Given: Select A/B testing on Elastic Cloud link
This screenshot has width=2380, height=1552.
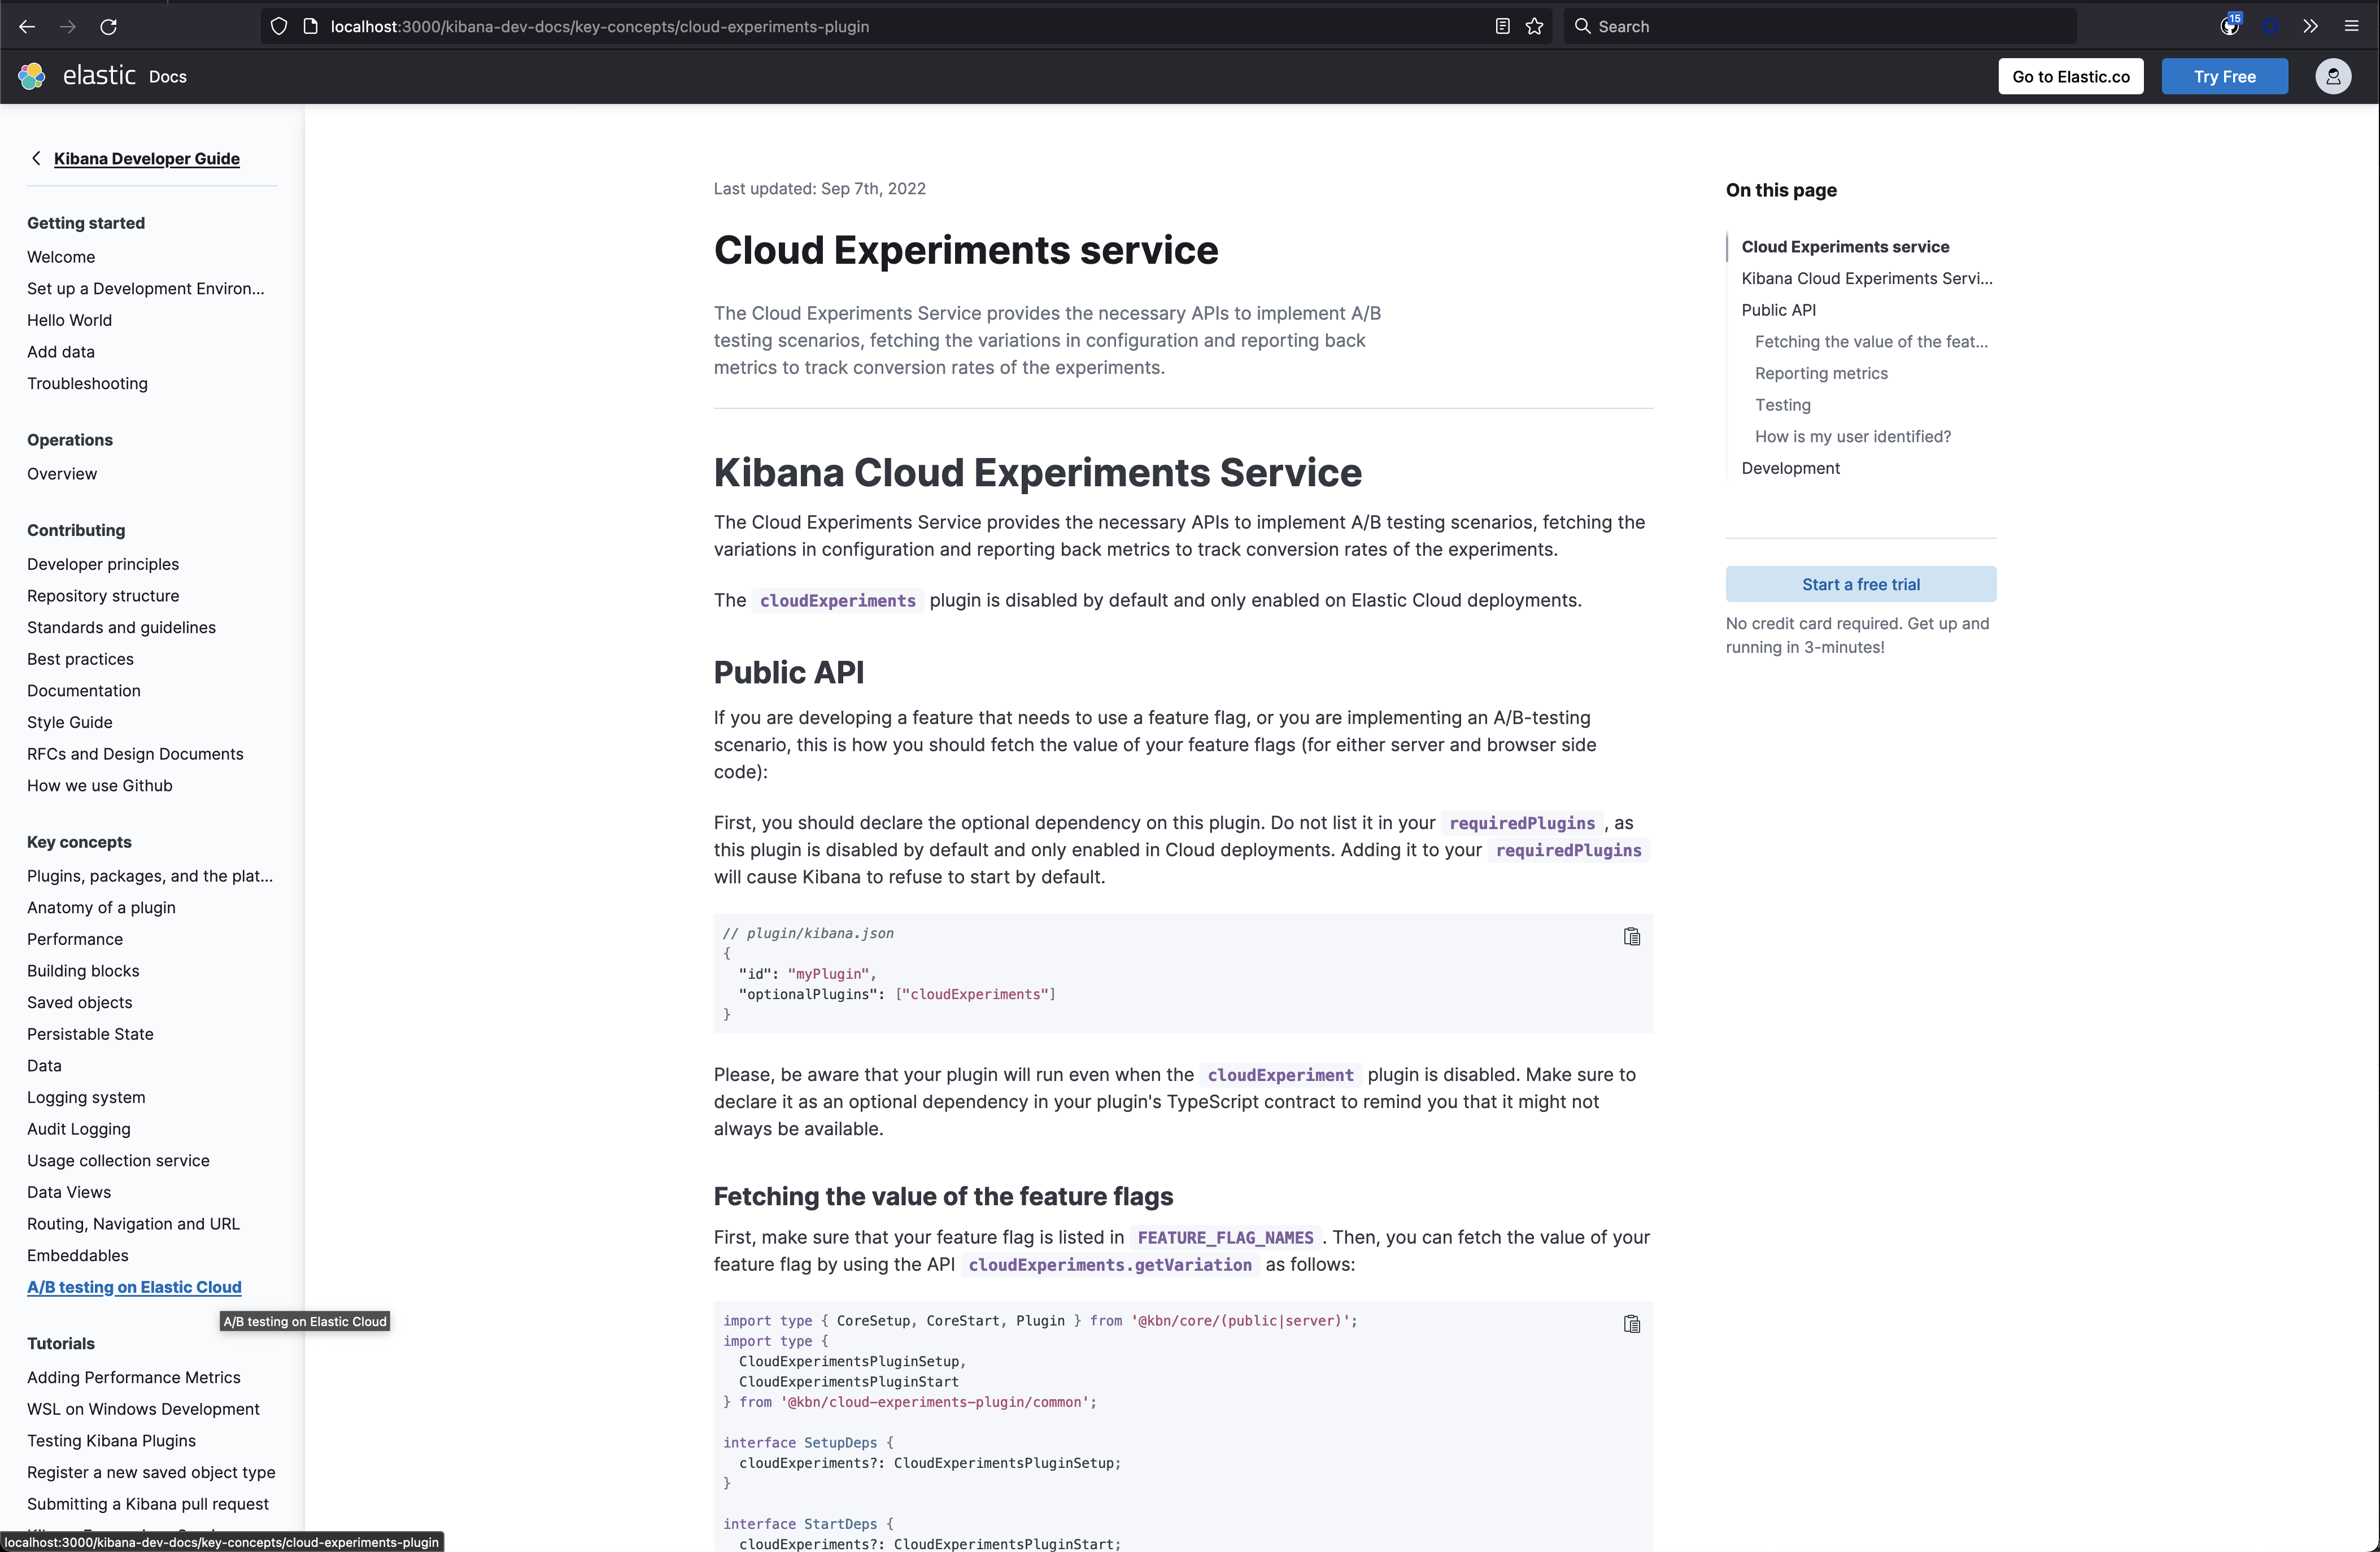Looking at the screenshot, I should click(x=134, y=1287).
